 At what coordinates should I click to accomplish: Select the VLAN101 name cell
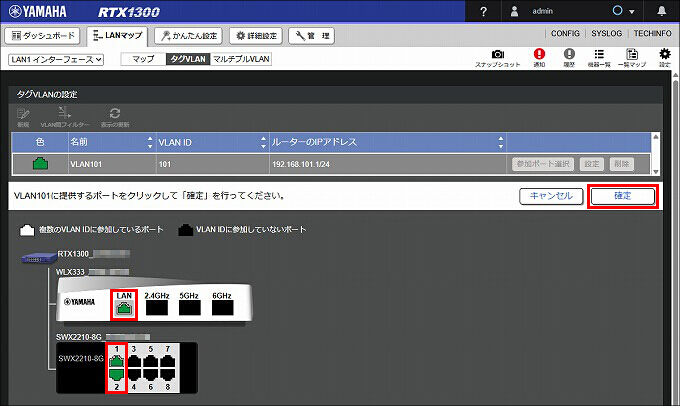click(x=112, y=164)
